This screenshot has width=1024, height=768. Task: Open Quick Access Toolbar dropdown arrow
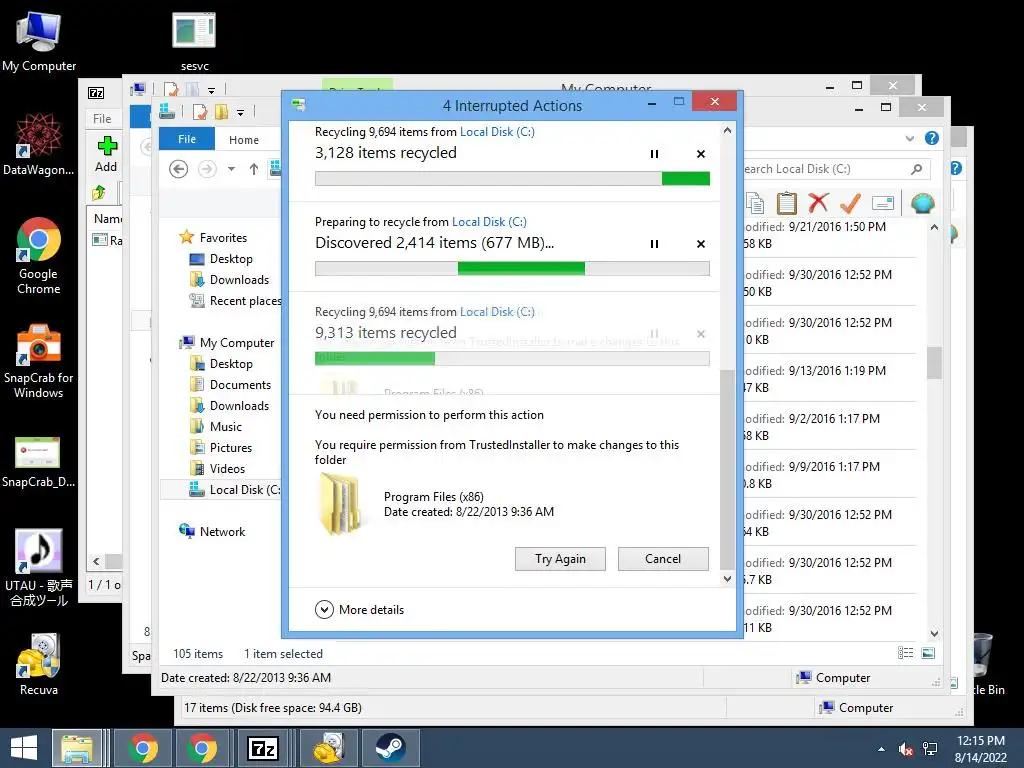240,113
